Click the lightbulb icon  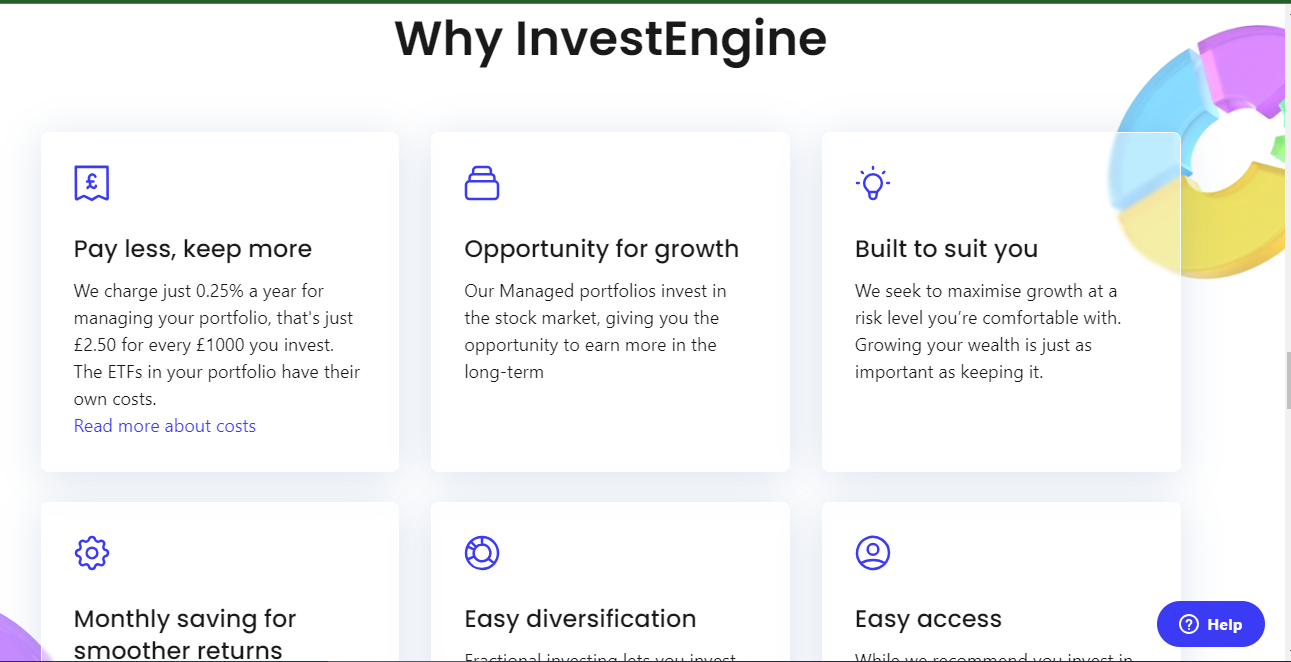tap(873, 183)
